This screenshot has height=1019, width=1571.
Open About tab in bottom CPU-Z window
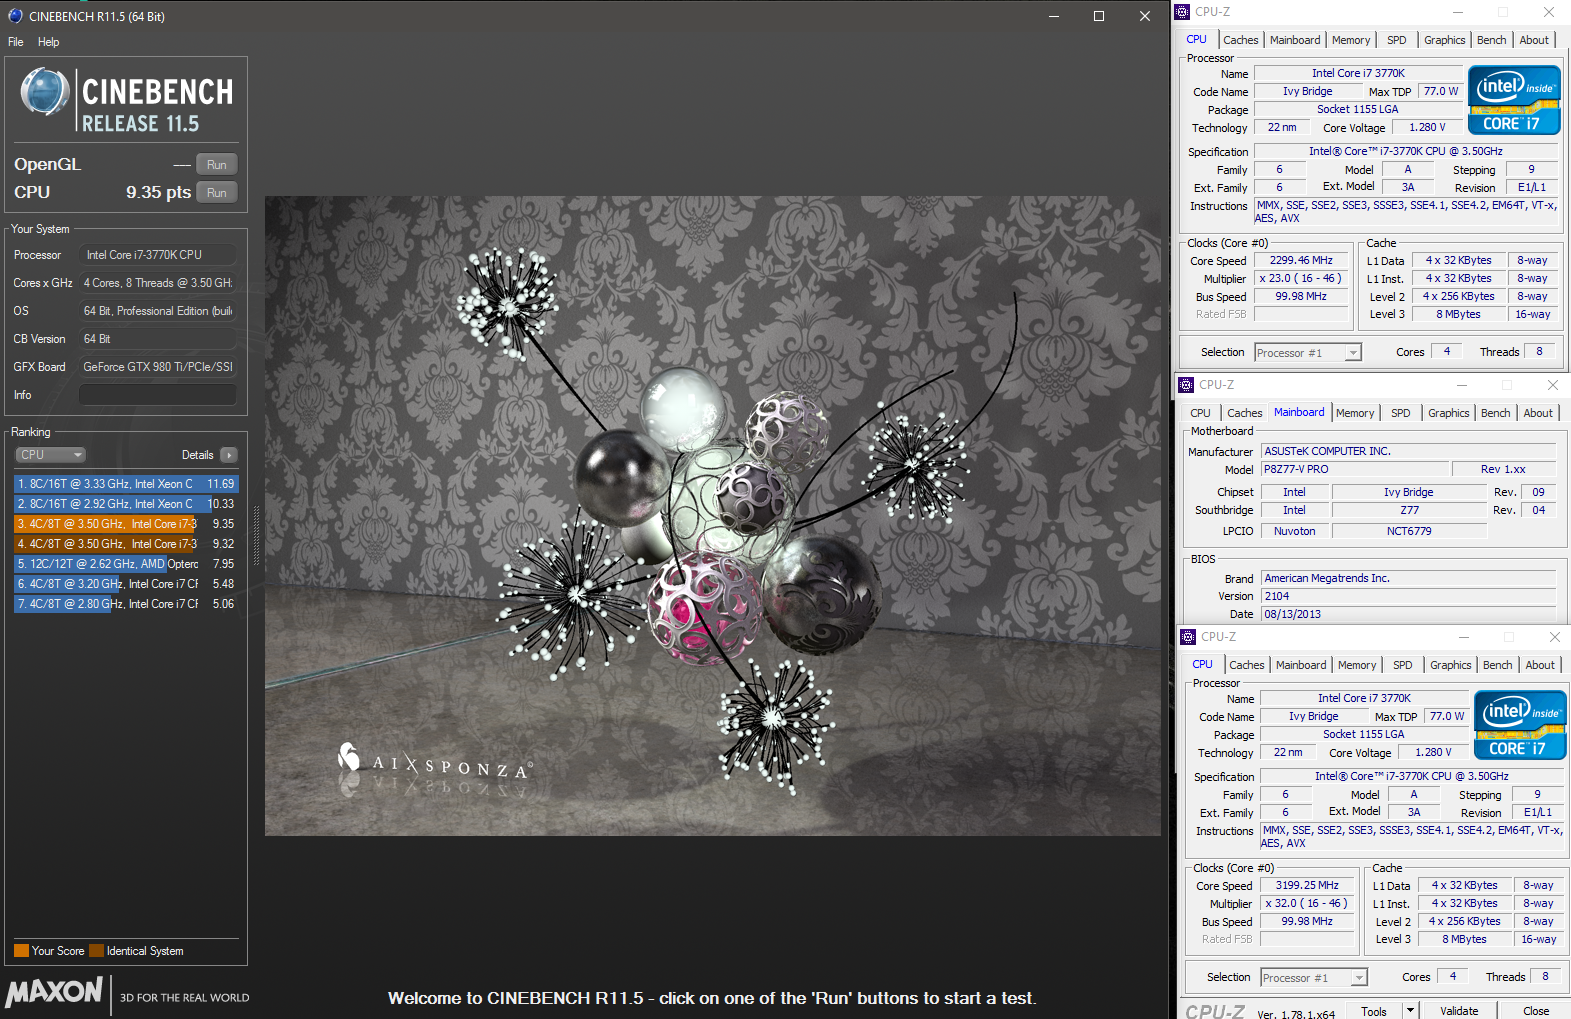(1540, 665)
